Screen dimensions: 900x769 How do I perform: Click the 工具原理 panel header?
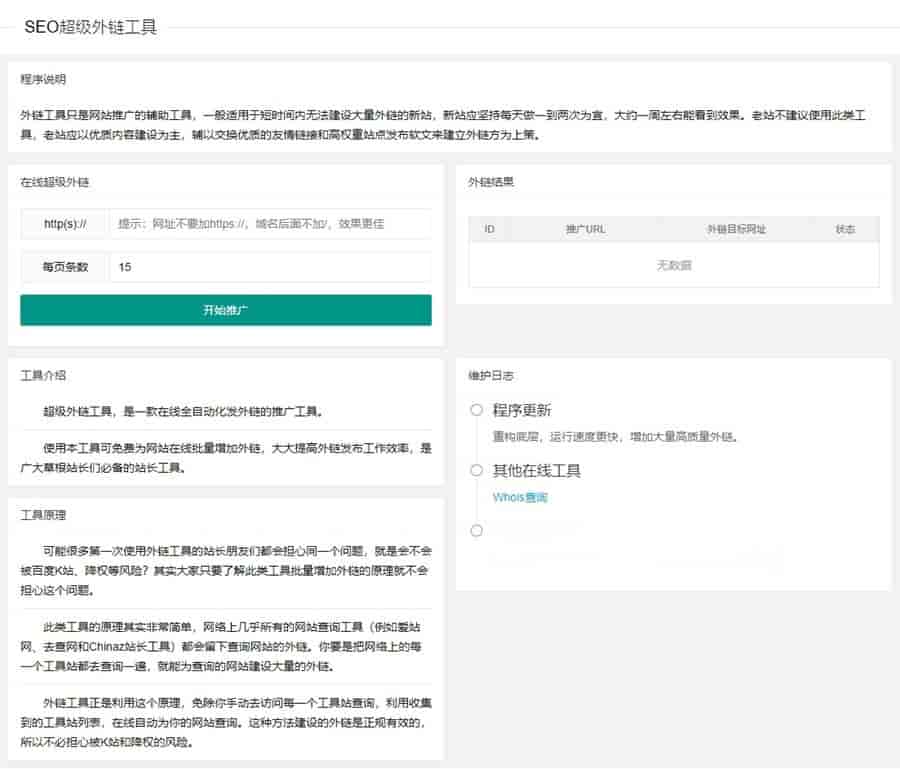click(x=43, y=515)
